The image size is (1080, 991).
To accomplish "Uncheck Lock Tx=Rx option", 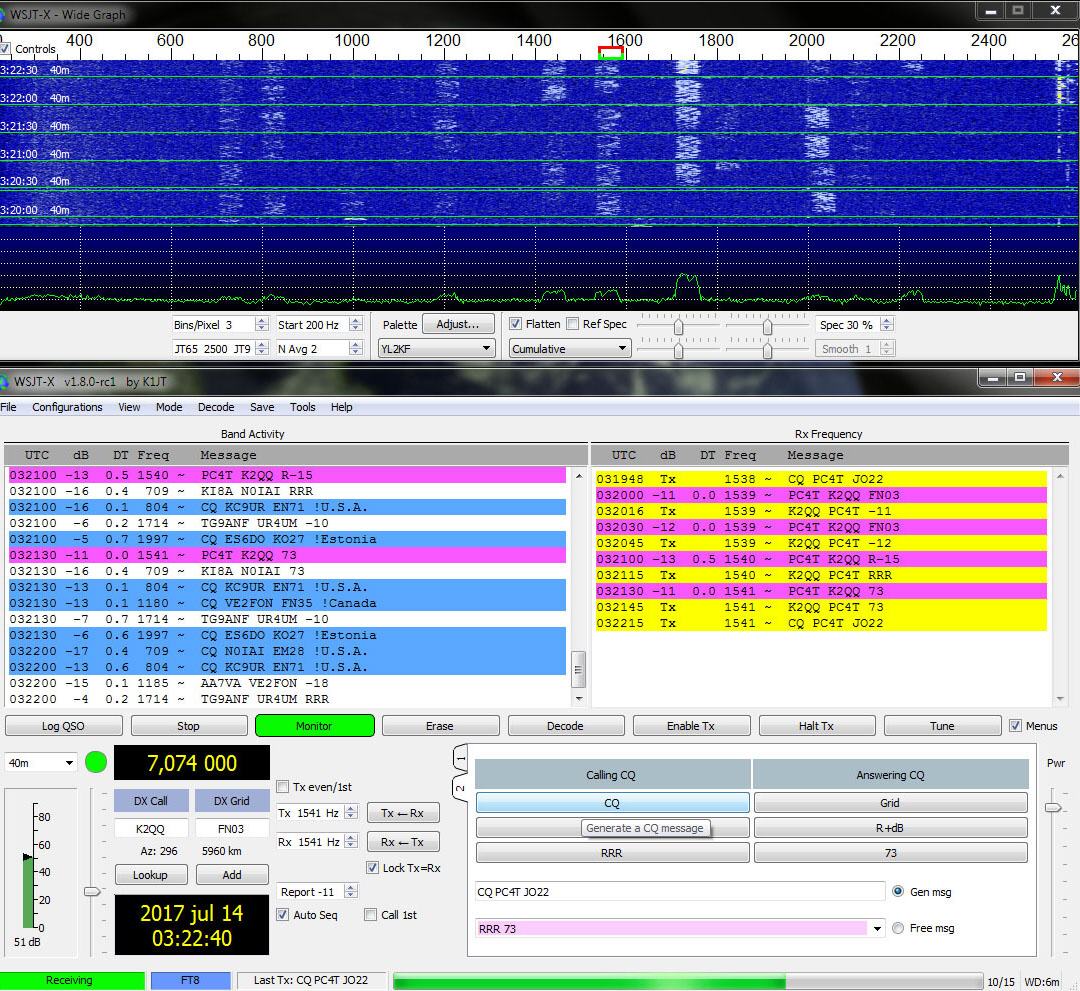I will pos(373,868).
